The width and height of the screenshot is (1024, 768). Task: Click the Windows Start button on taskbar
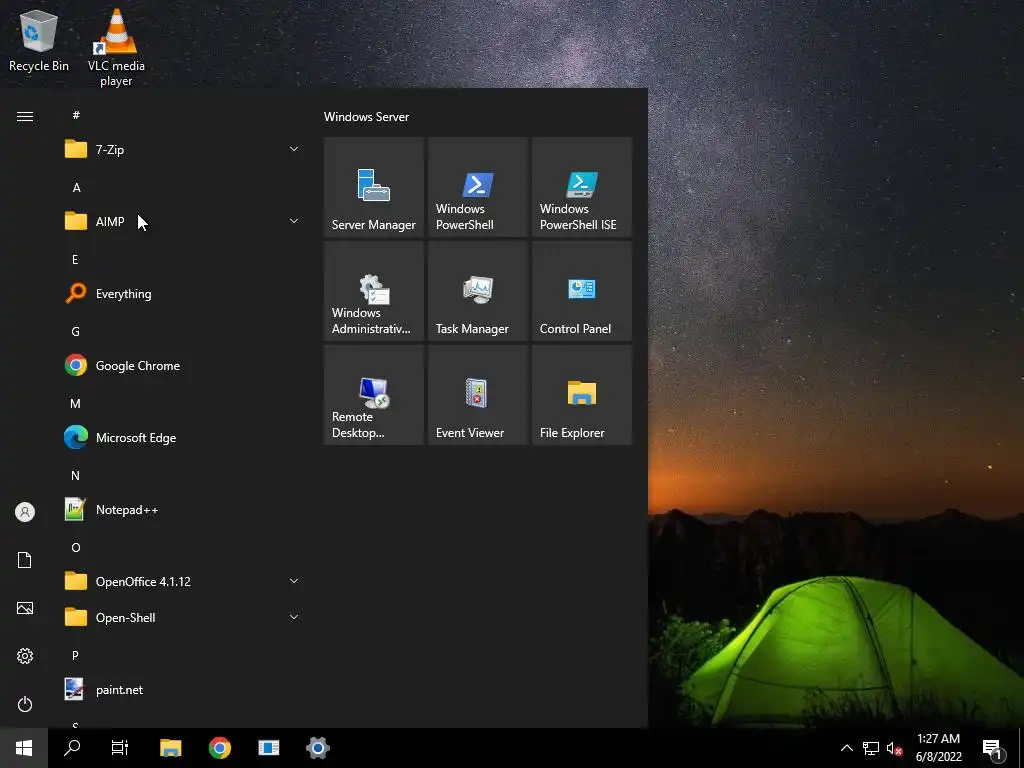pos(24,748)
